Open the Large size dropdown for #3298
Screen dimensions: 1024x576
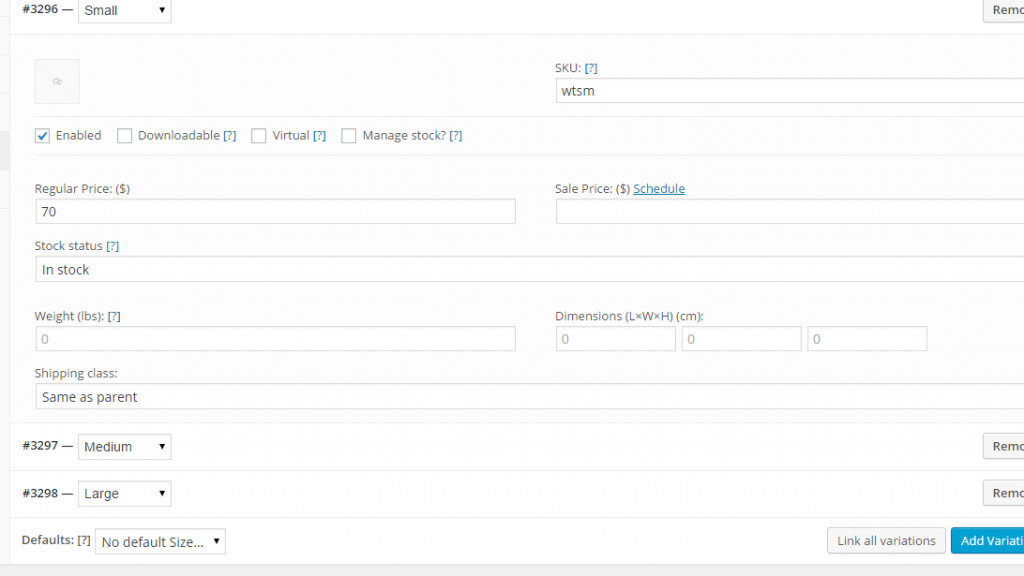click(125, 494)
